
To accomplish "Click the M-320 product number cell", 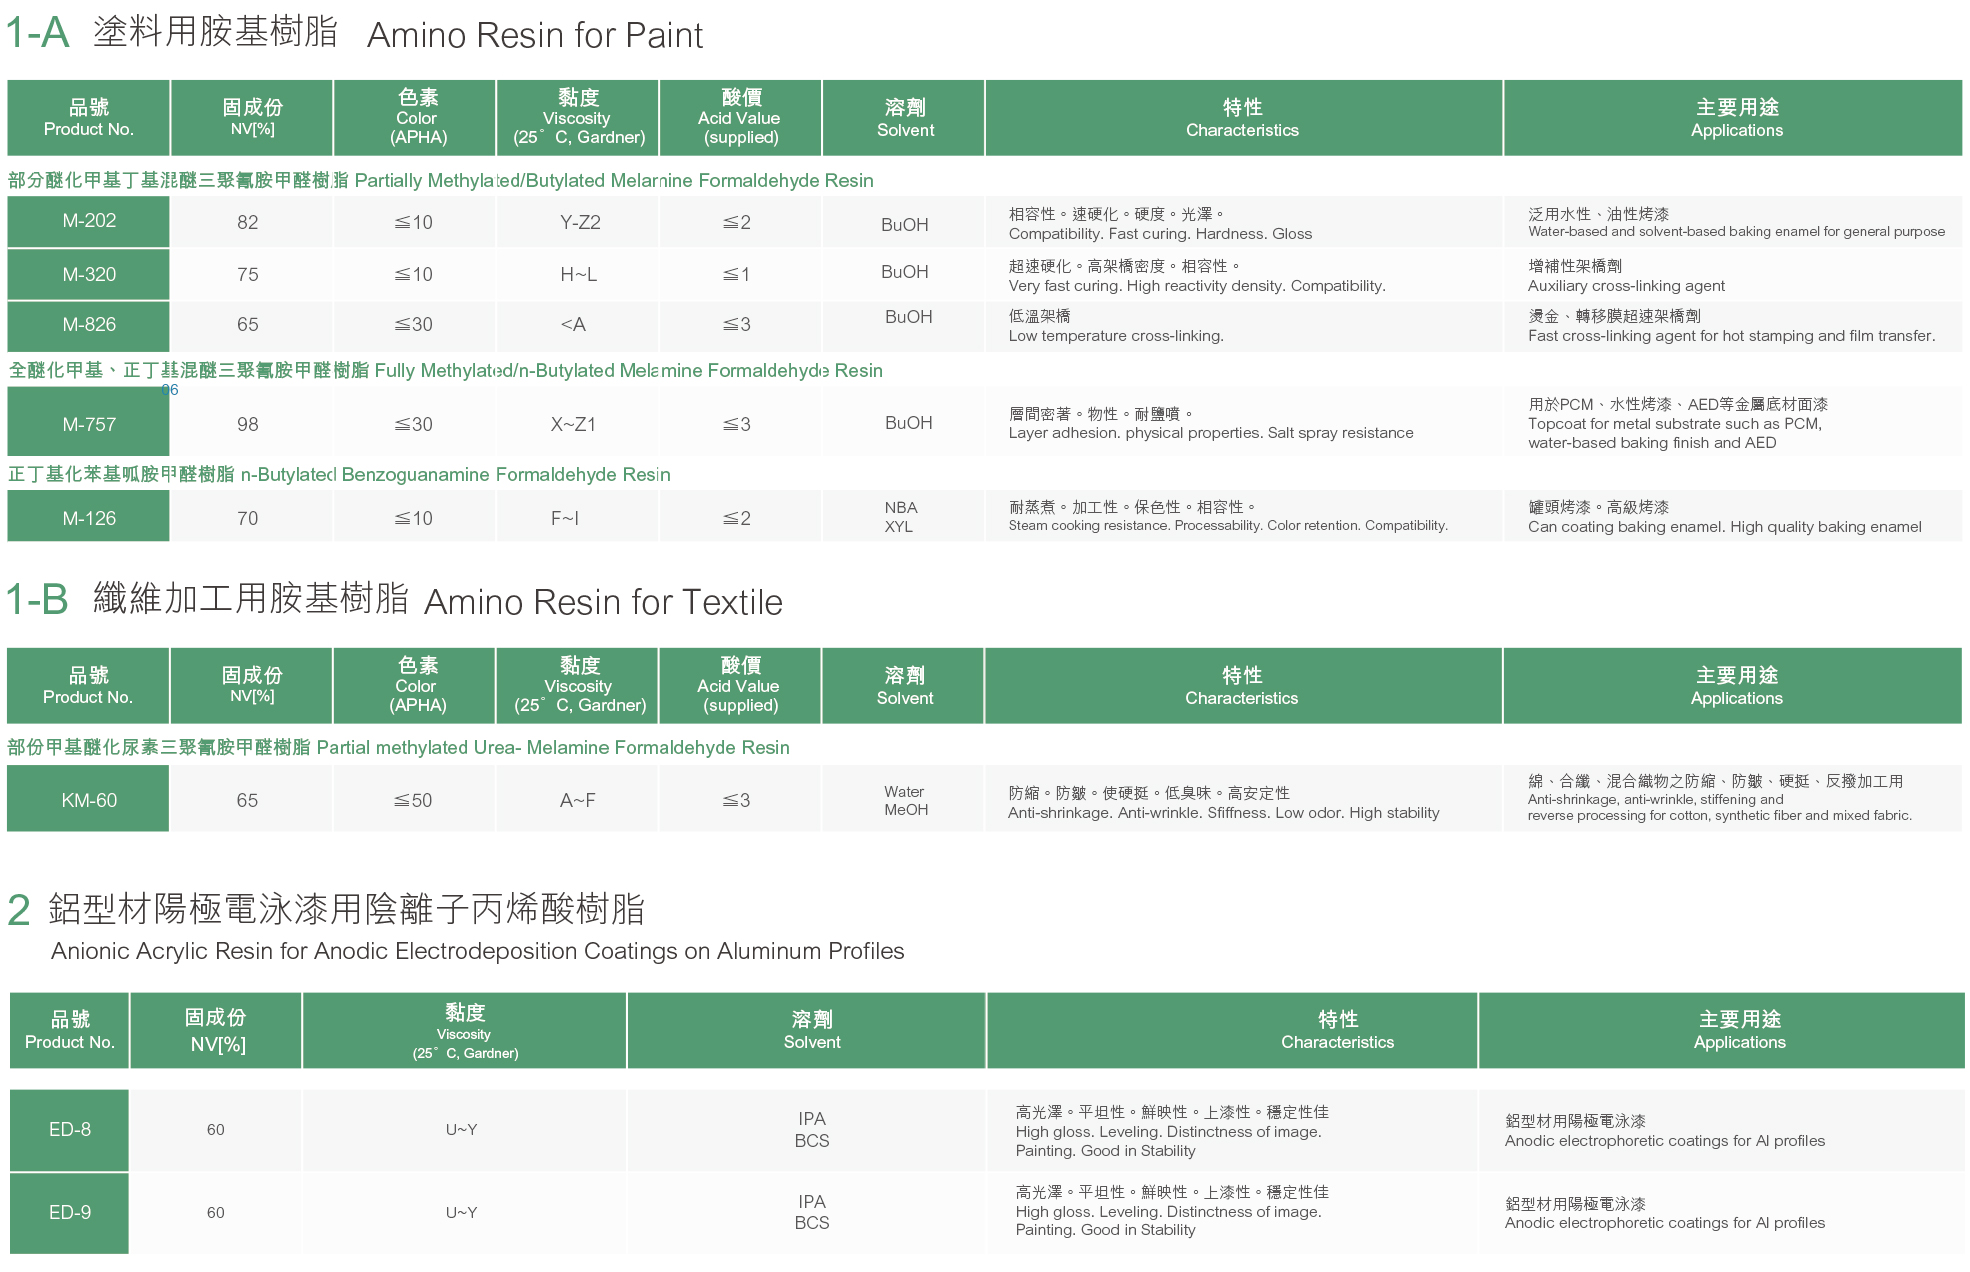I will pos(89,274).
